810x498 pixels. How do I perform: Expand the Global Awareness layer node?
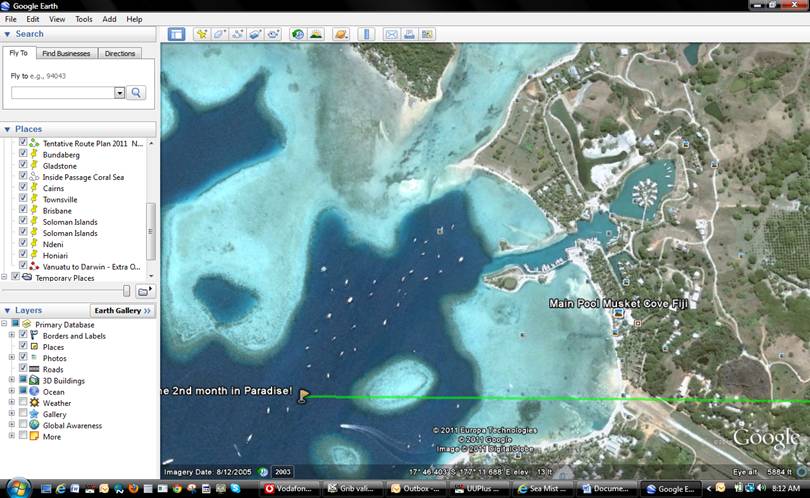click(12, 425)
